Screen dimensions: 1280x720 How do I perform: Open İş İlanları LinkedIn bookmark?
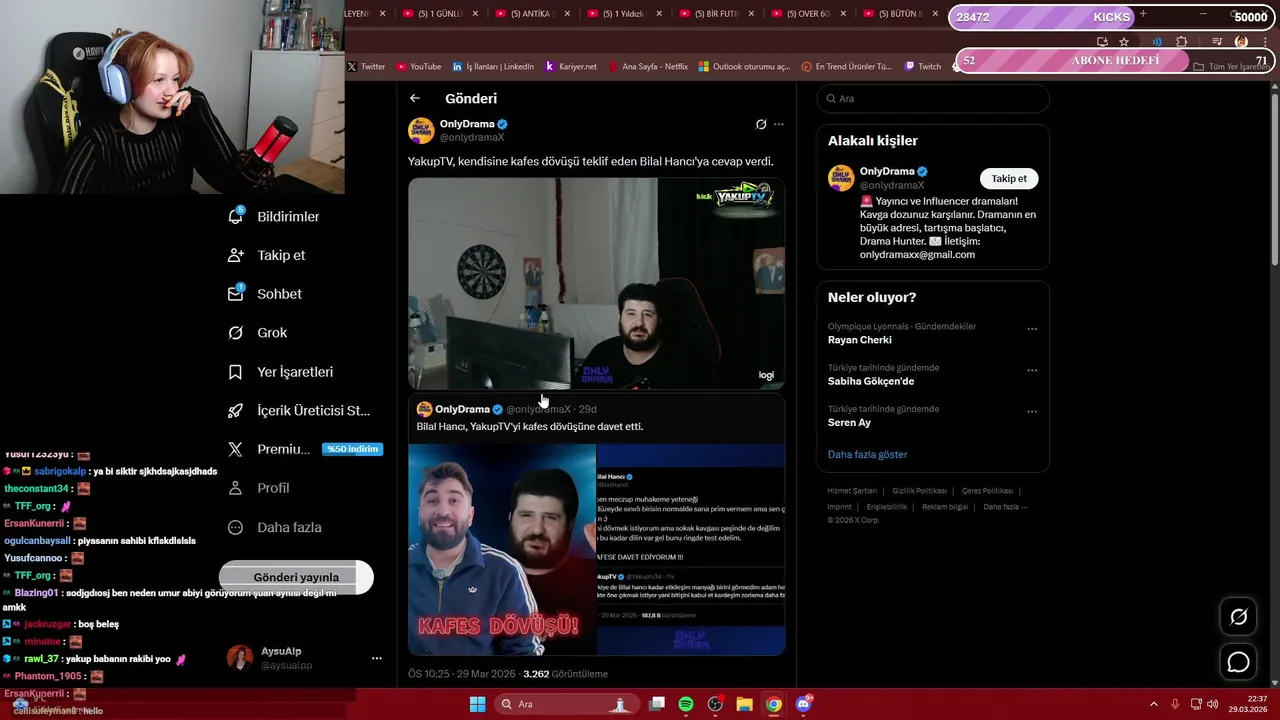coord(493,66)
